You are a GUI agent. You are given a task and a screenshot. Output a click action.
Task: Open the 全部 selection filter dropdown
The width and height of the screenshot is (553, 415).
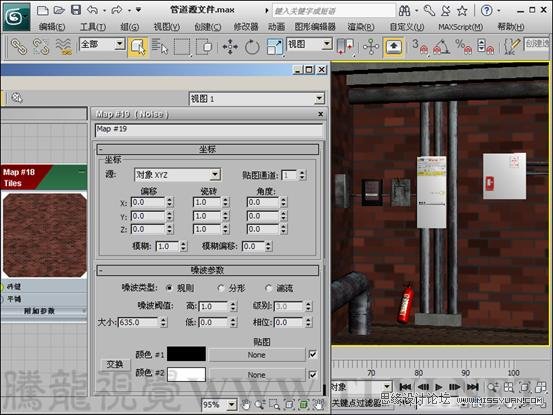[x=102, y=44]
